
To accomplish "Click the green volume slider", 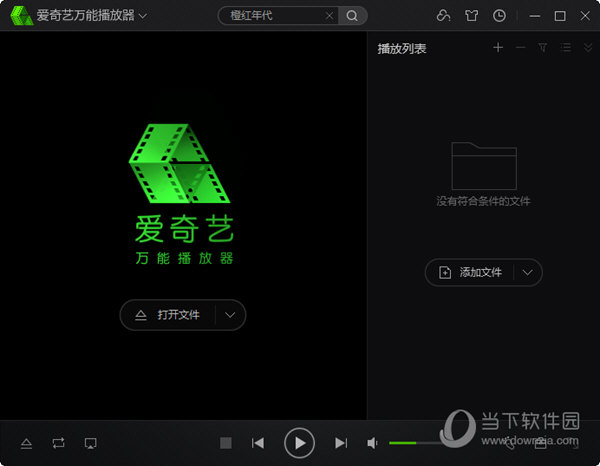I will point(414,443).
